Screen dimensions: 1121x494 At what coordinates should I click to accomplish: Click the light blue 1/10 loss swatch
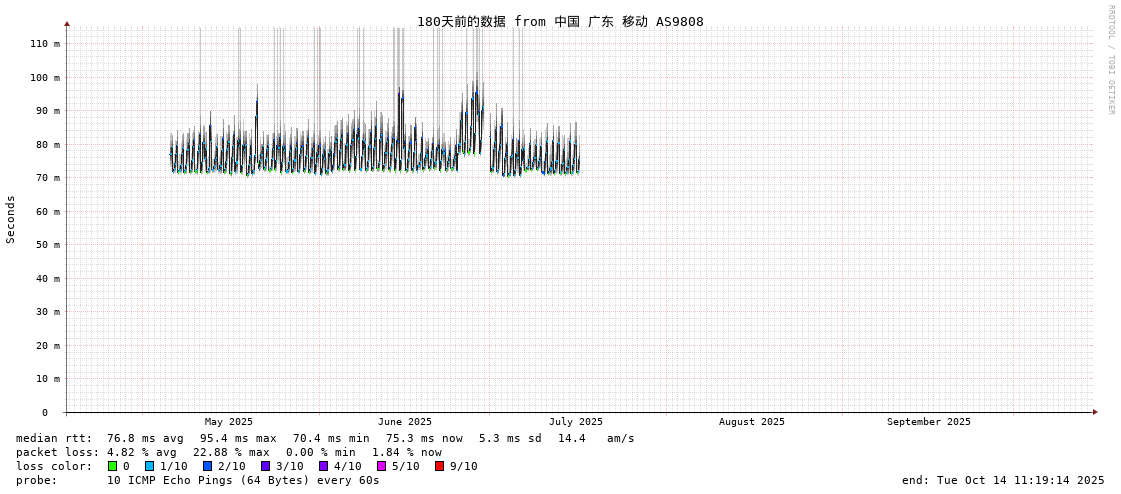150,466
